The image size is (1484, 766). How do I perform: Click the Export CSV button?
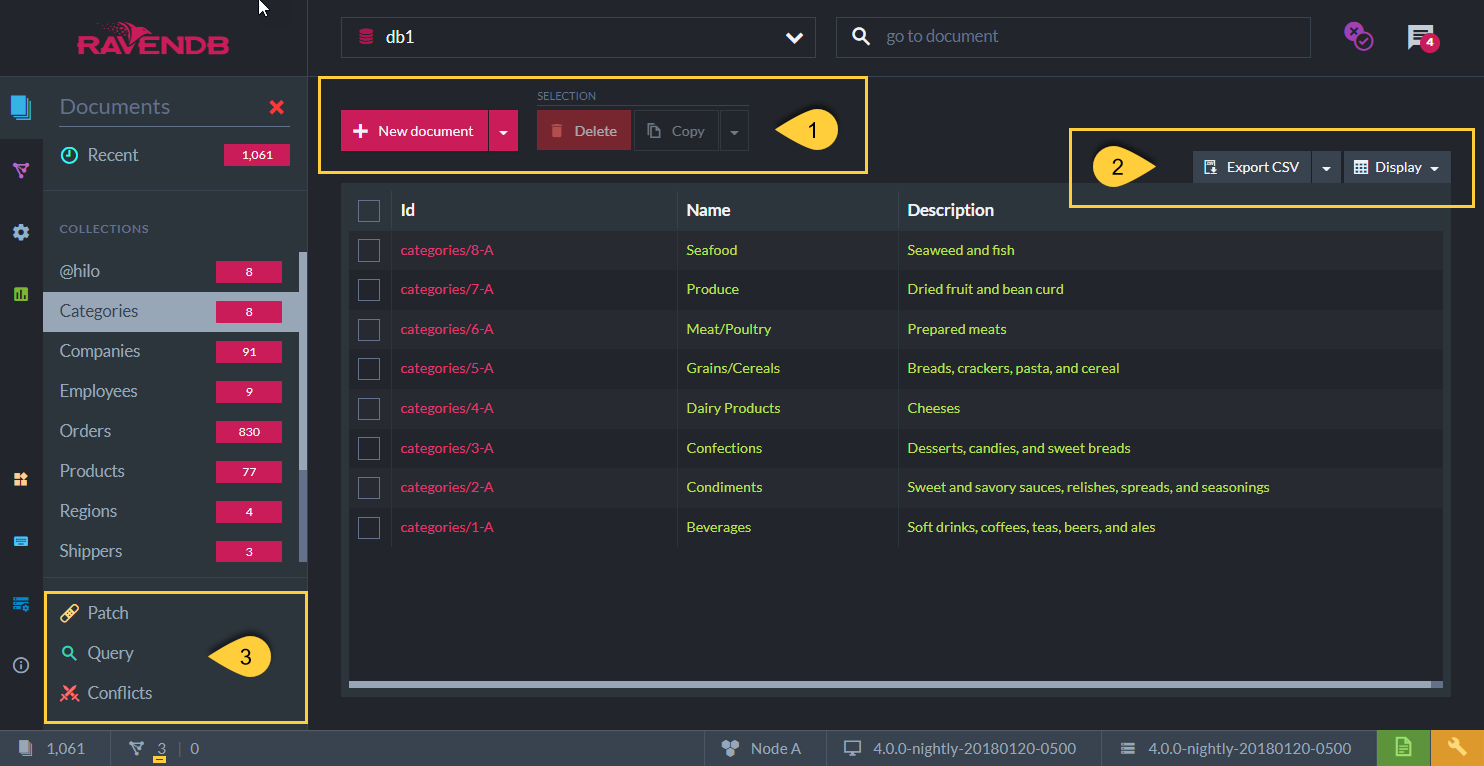point(1252,168)
